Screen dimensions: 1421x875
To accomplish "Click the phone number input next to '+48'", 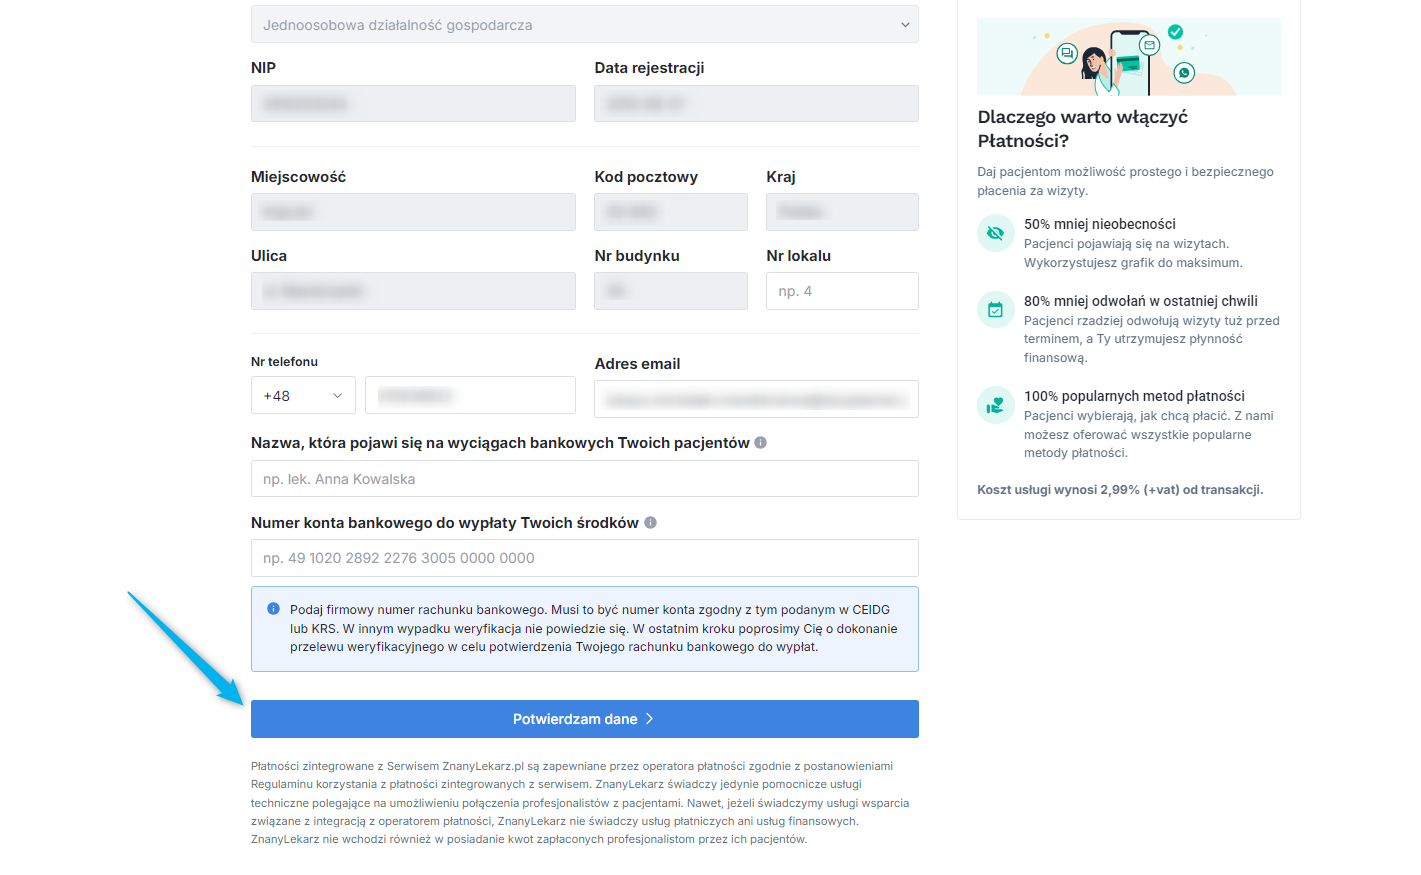I will coord(470,395).
